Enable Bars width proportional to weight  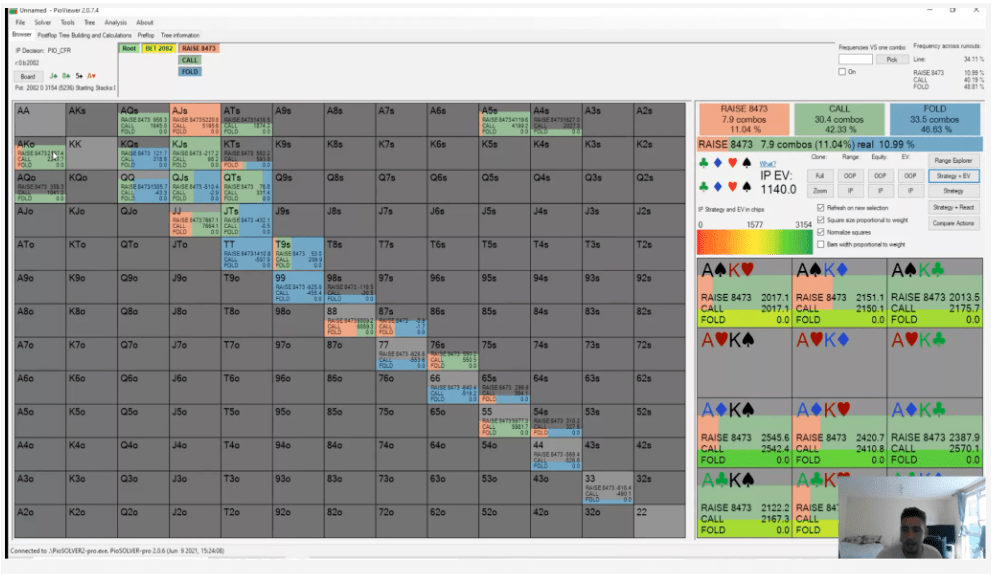click(821, 244)
